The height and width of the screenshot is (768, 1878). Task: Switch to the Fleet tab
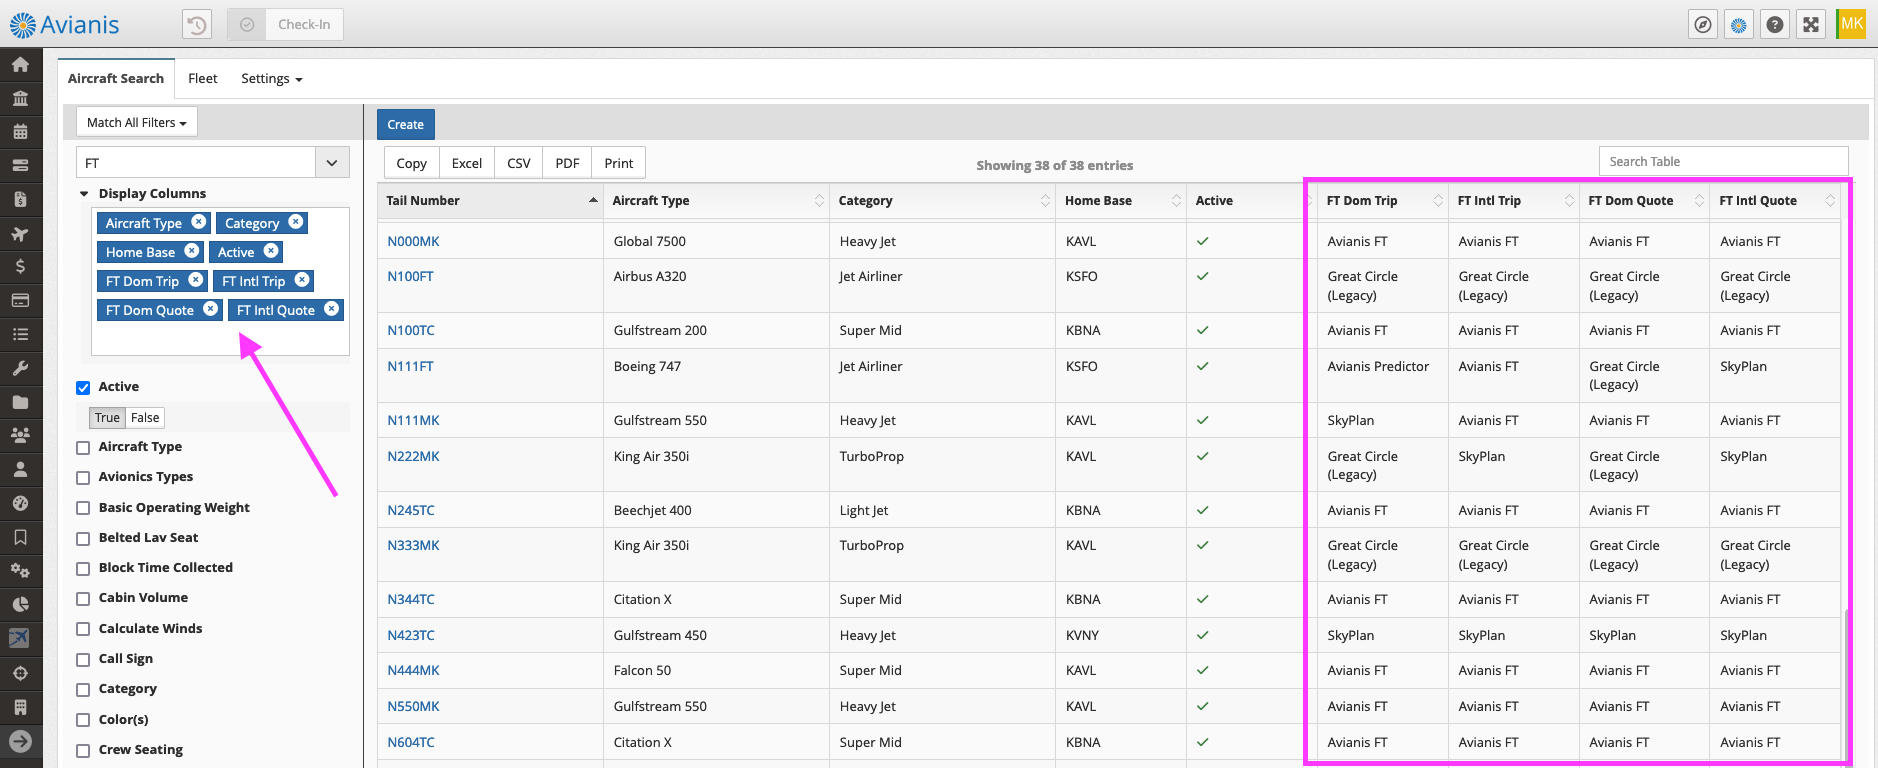click(x=203, y=78)
